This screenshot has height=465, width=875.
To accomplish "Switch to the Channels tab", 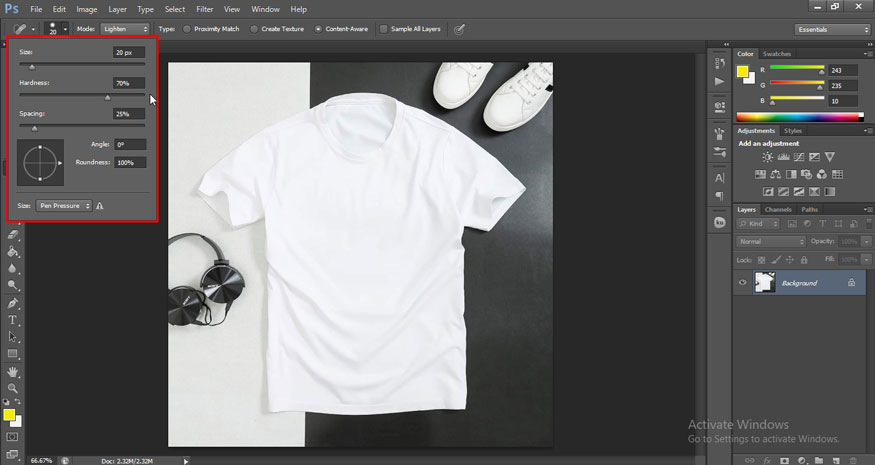I will pyautogui.click(x=778, y=209).
